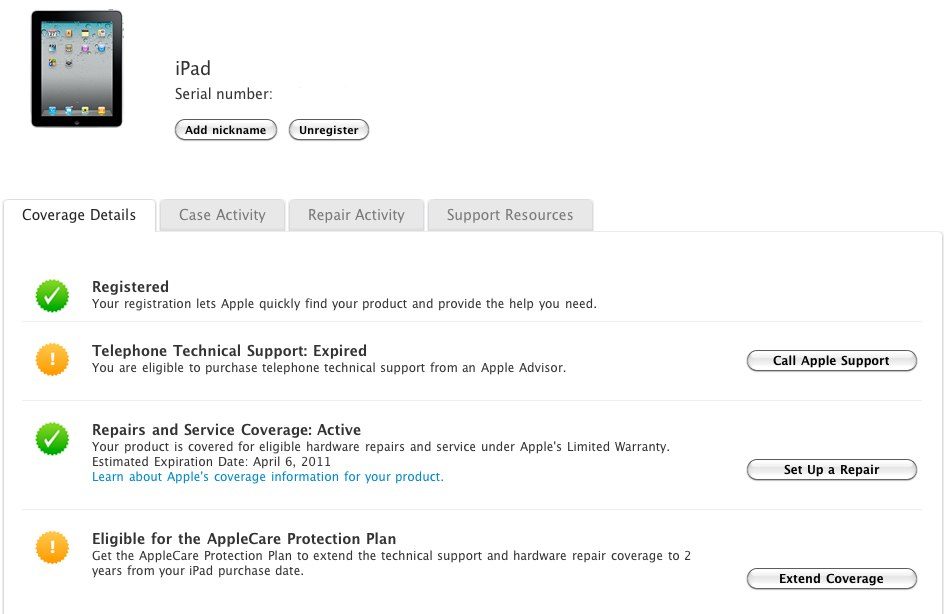The height and width of the screenshot is (614, 948).
Task: Add a nickname for this iPad
Action: click(226, 130)
